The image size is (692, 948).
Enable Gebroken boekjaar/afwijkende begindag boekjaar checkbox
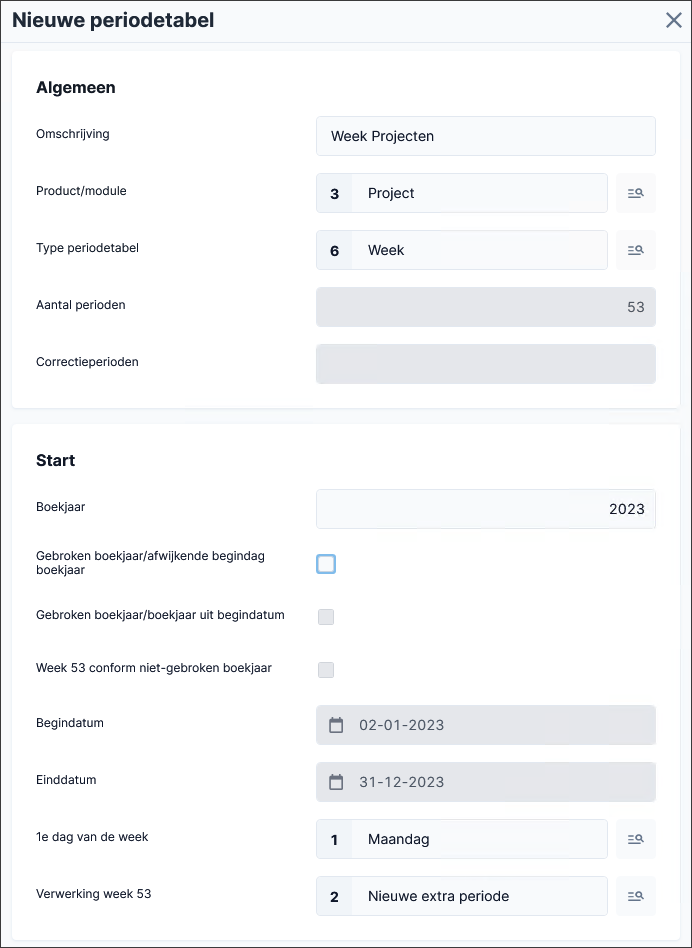pos(326,564)
